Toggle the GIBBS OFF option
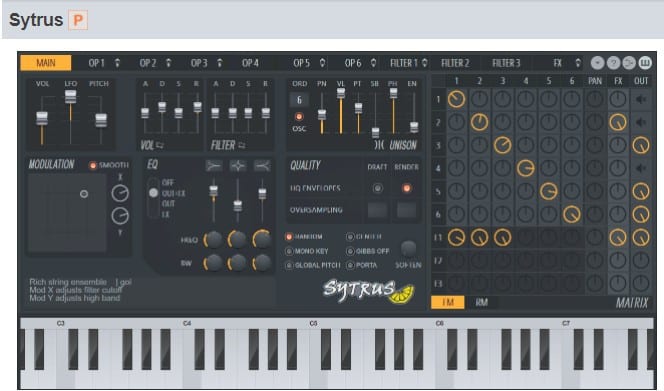This screenshot has height=391, width=664. pos(350,251)
